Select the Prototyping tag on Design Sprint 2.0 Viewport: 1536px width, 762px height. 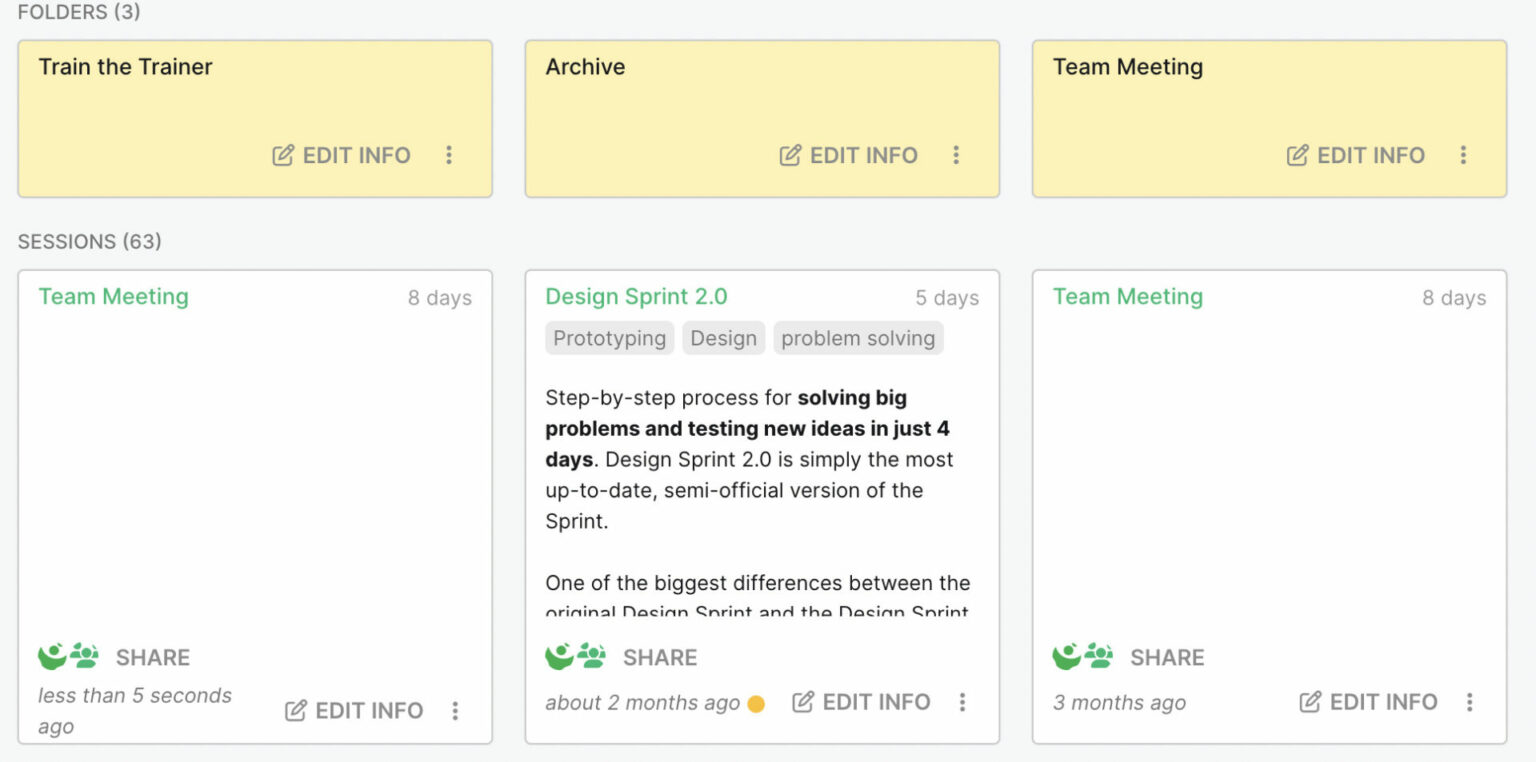coord(609,337)
